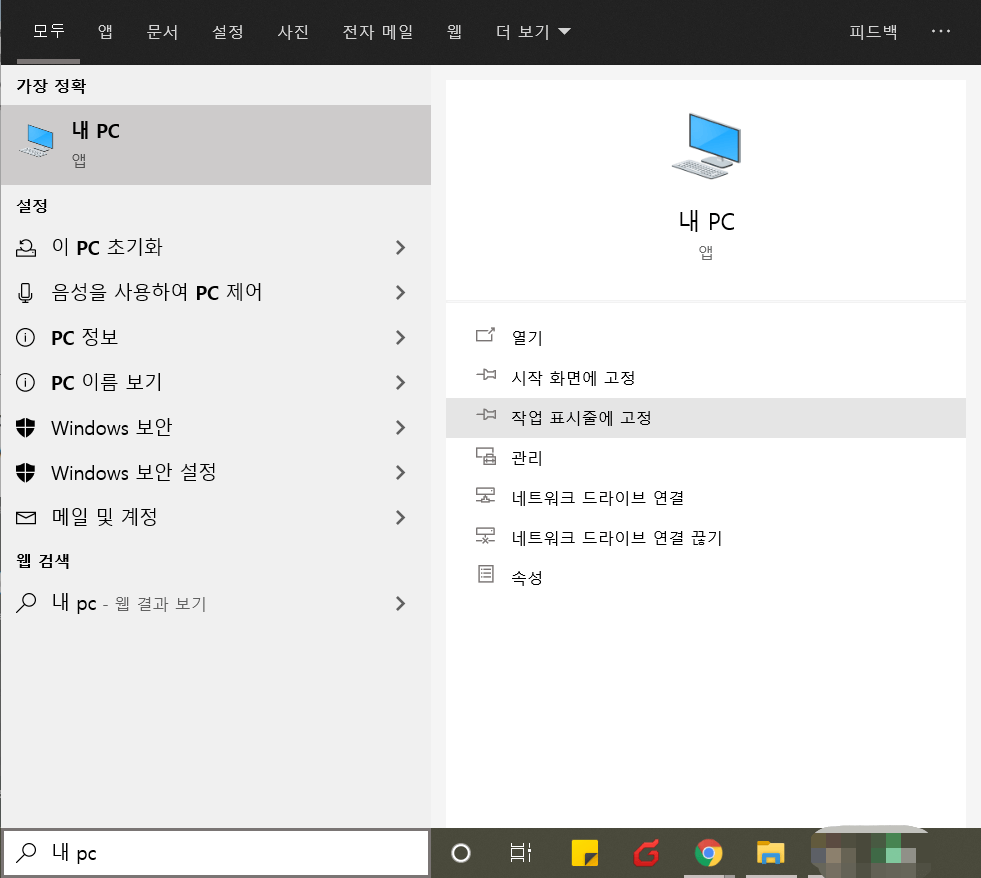Launch Sticky Notes from the taskbar
The image size is (981, 878).
[x=585, y=853]
